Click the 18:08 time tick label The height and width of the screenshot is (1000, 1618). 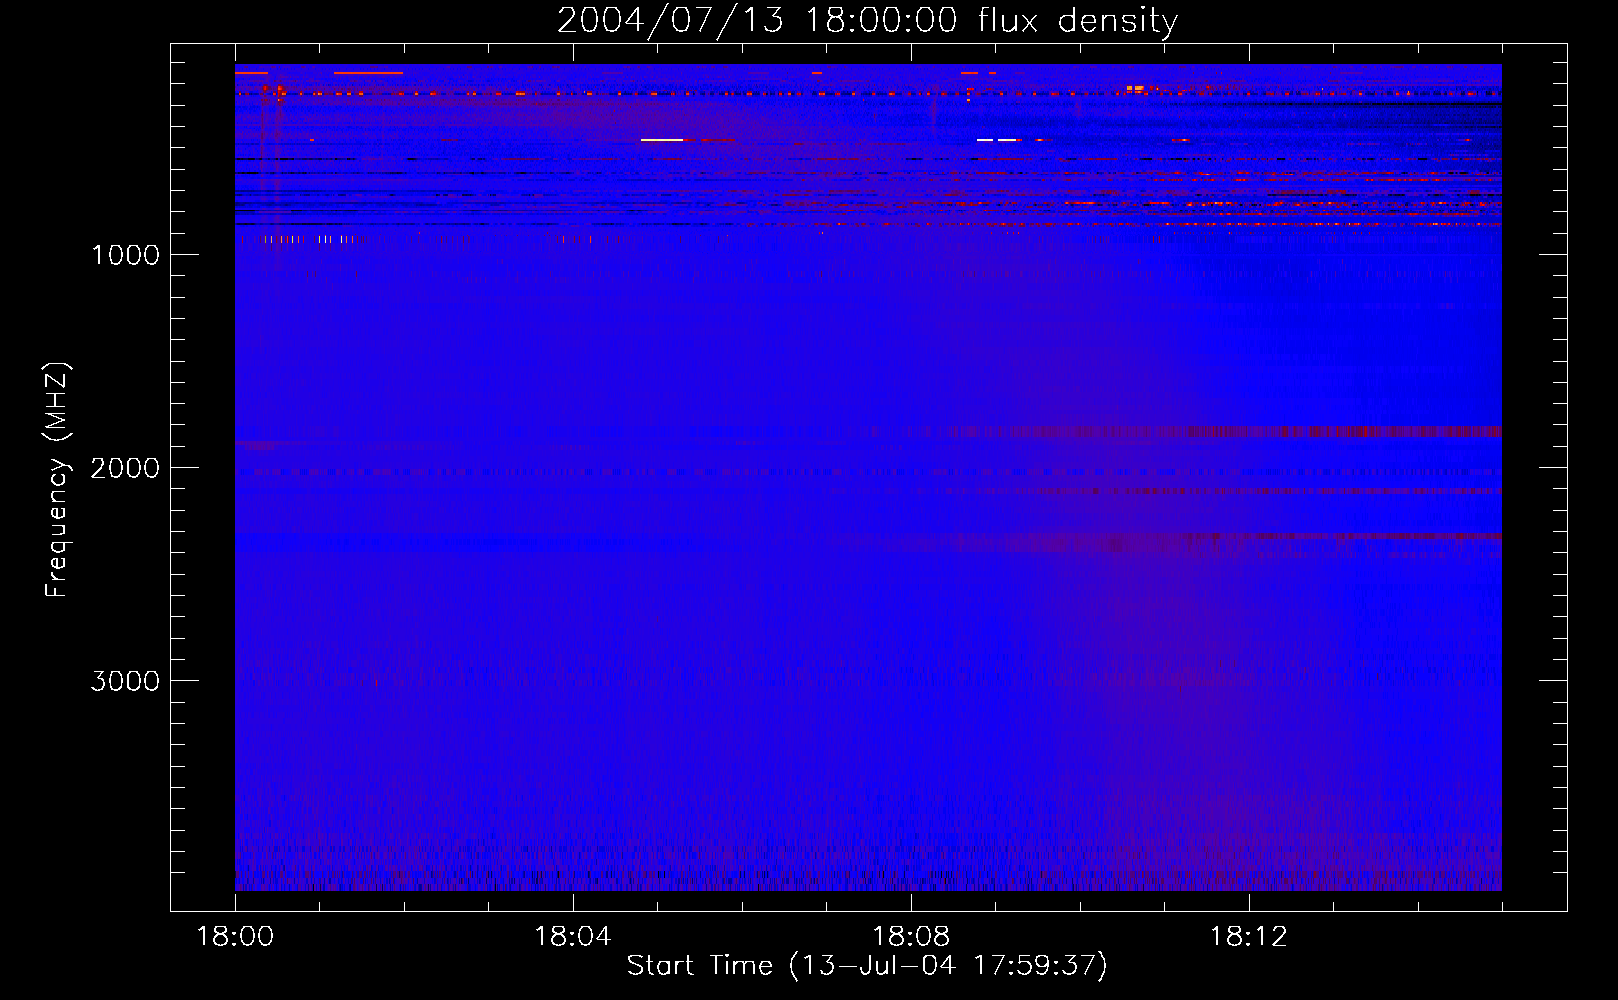[x=911, y=937]
